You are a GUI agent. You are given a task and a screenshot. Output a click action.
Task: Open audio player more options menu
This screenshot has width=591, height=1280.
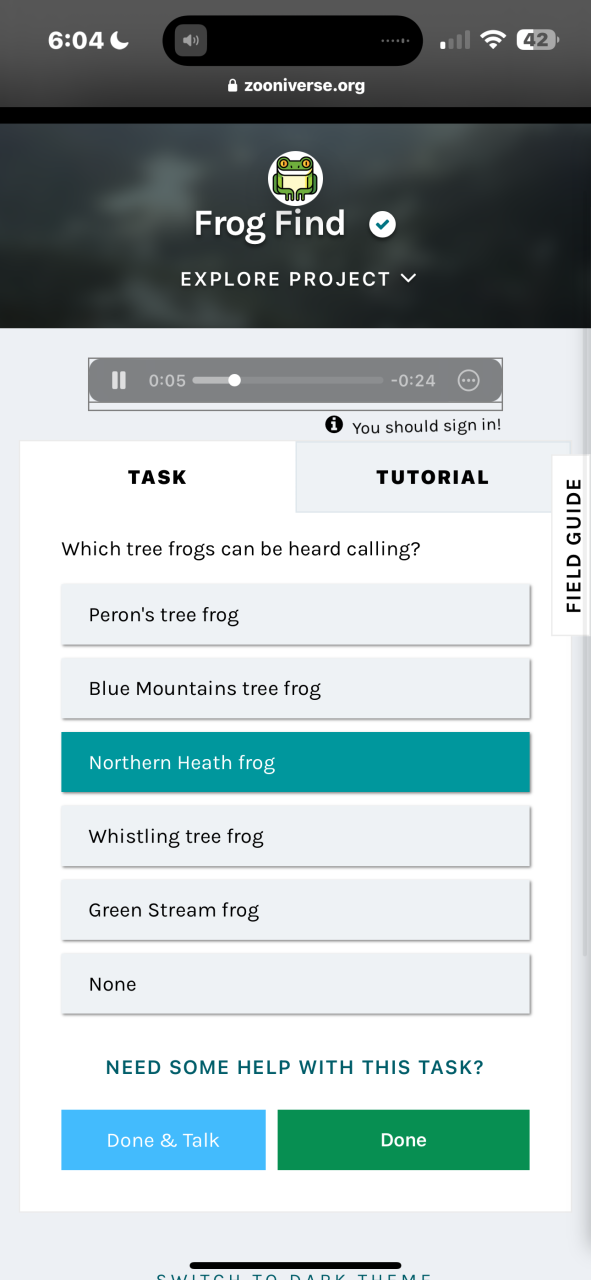[469, 380]
